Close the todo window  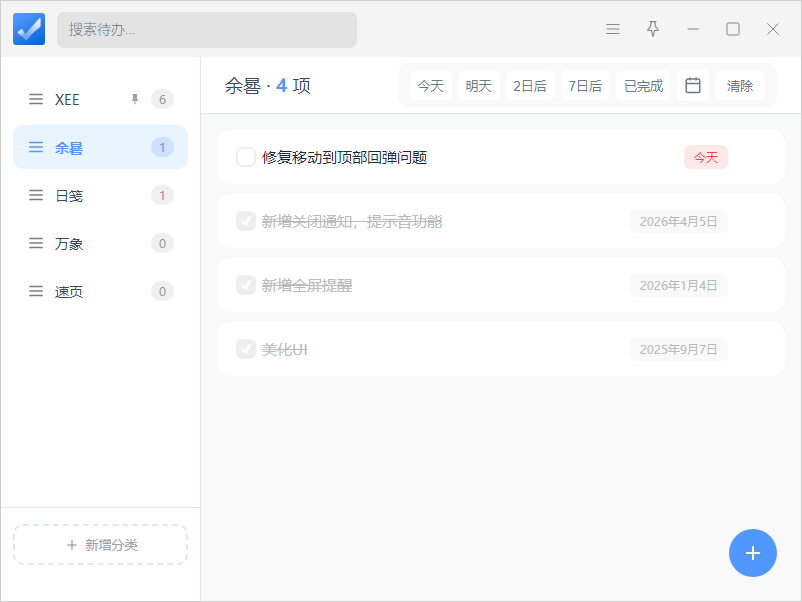coord(773,29)
